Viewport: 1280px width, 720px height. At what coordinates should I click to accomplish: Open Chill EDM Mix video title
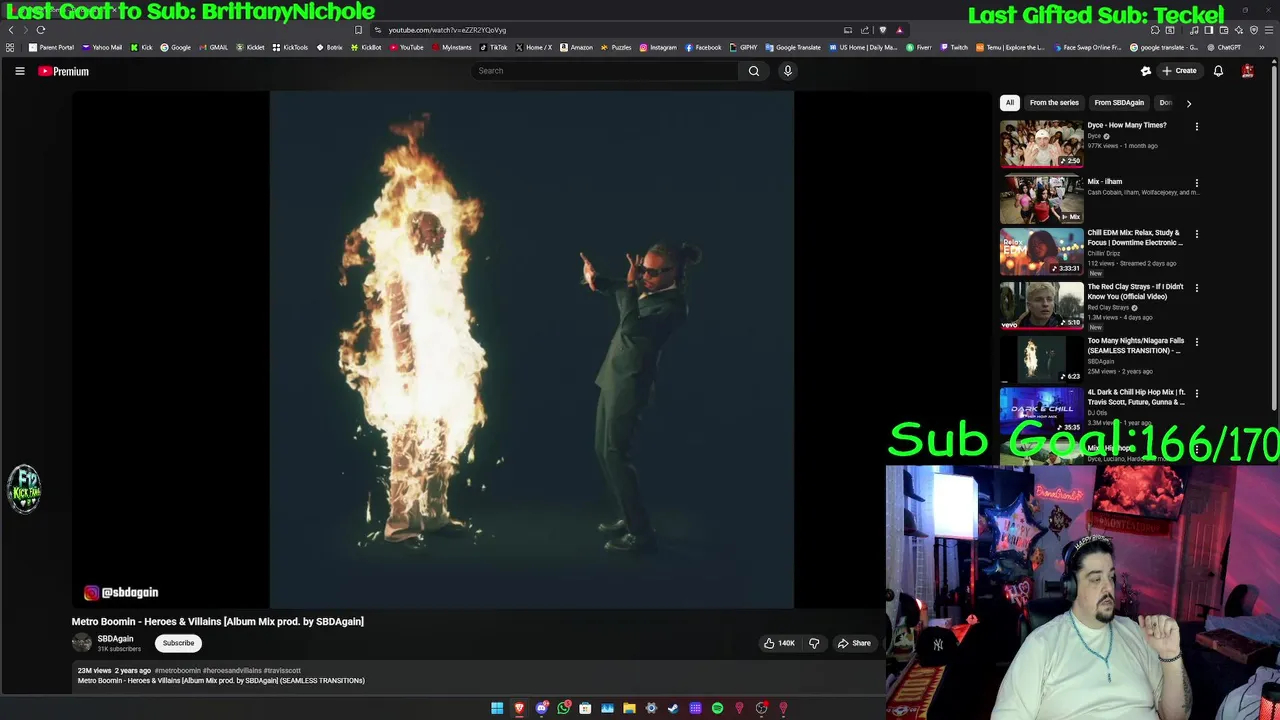point(1135,237)
